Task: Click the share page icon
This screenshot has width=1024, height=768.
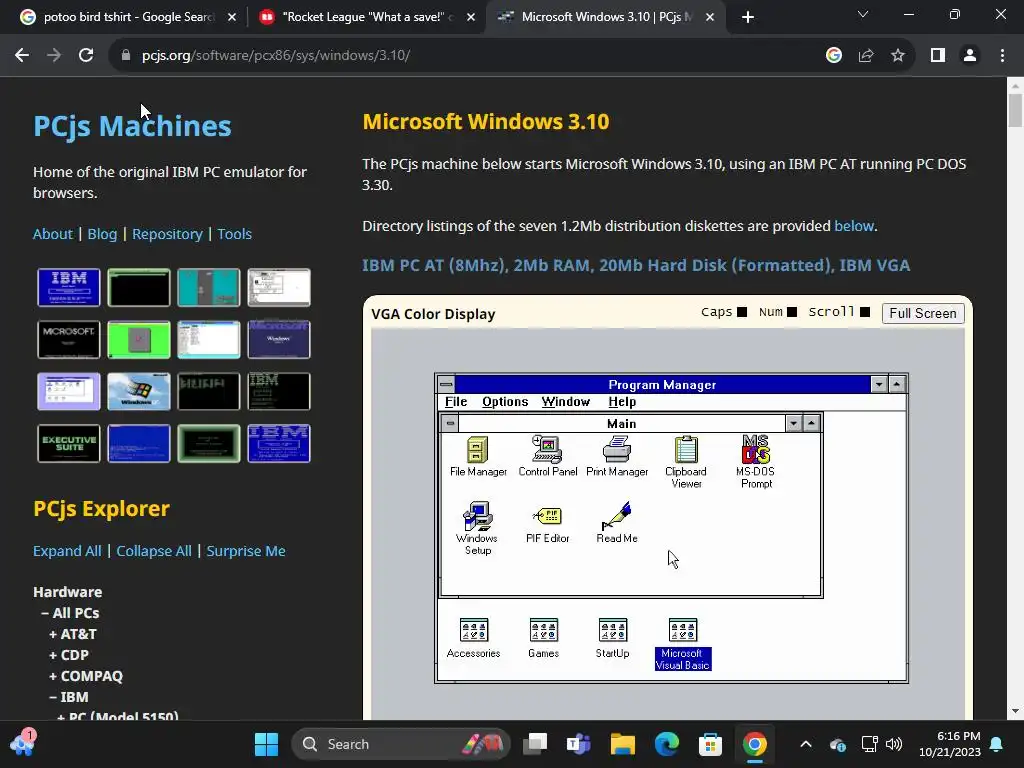Action: (866, 56)
